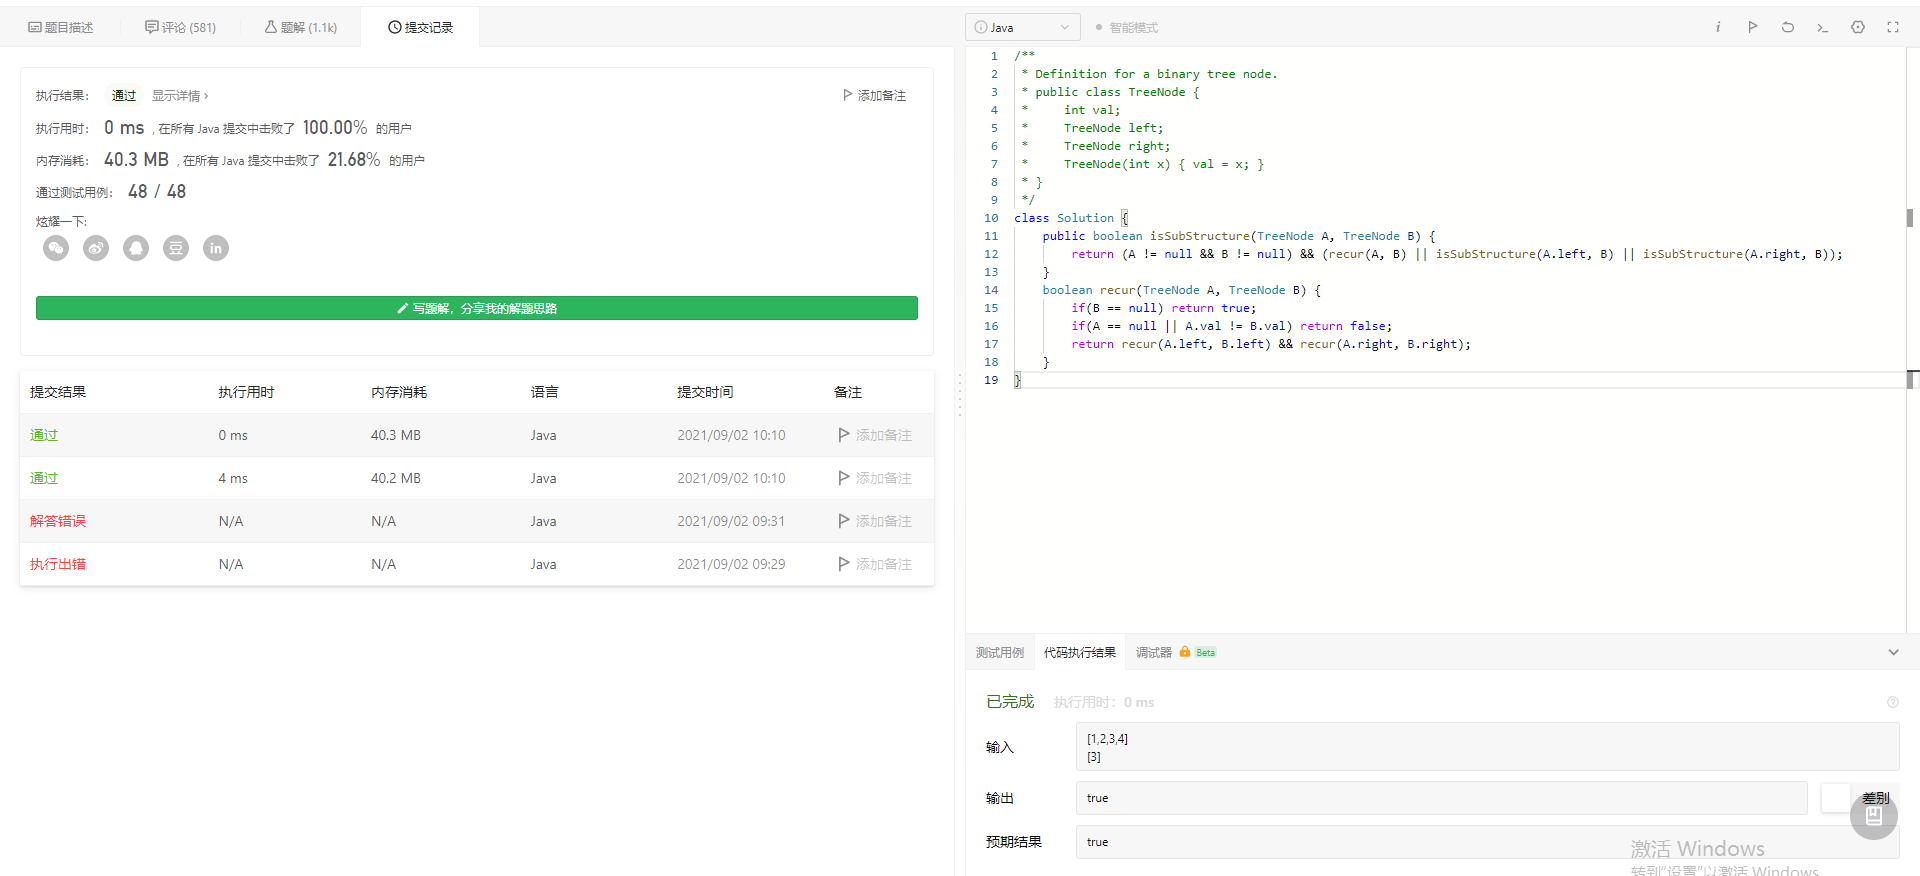The image size is (1920, 876).
Task: Click the help icon beside 已完成
Action: (1892, 702)
